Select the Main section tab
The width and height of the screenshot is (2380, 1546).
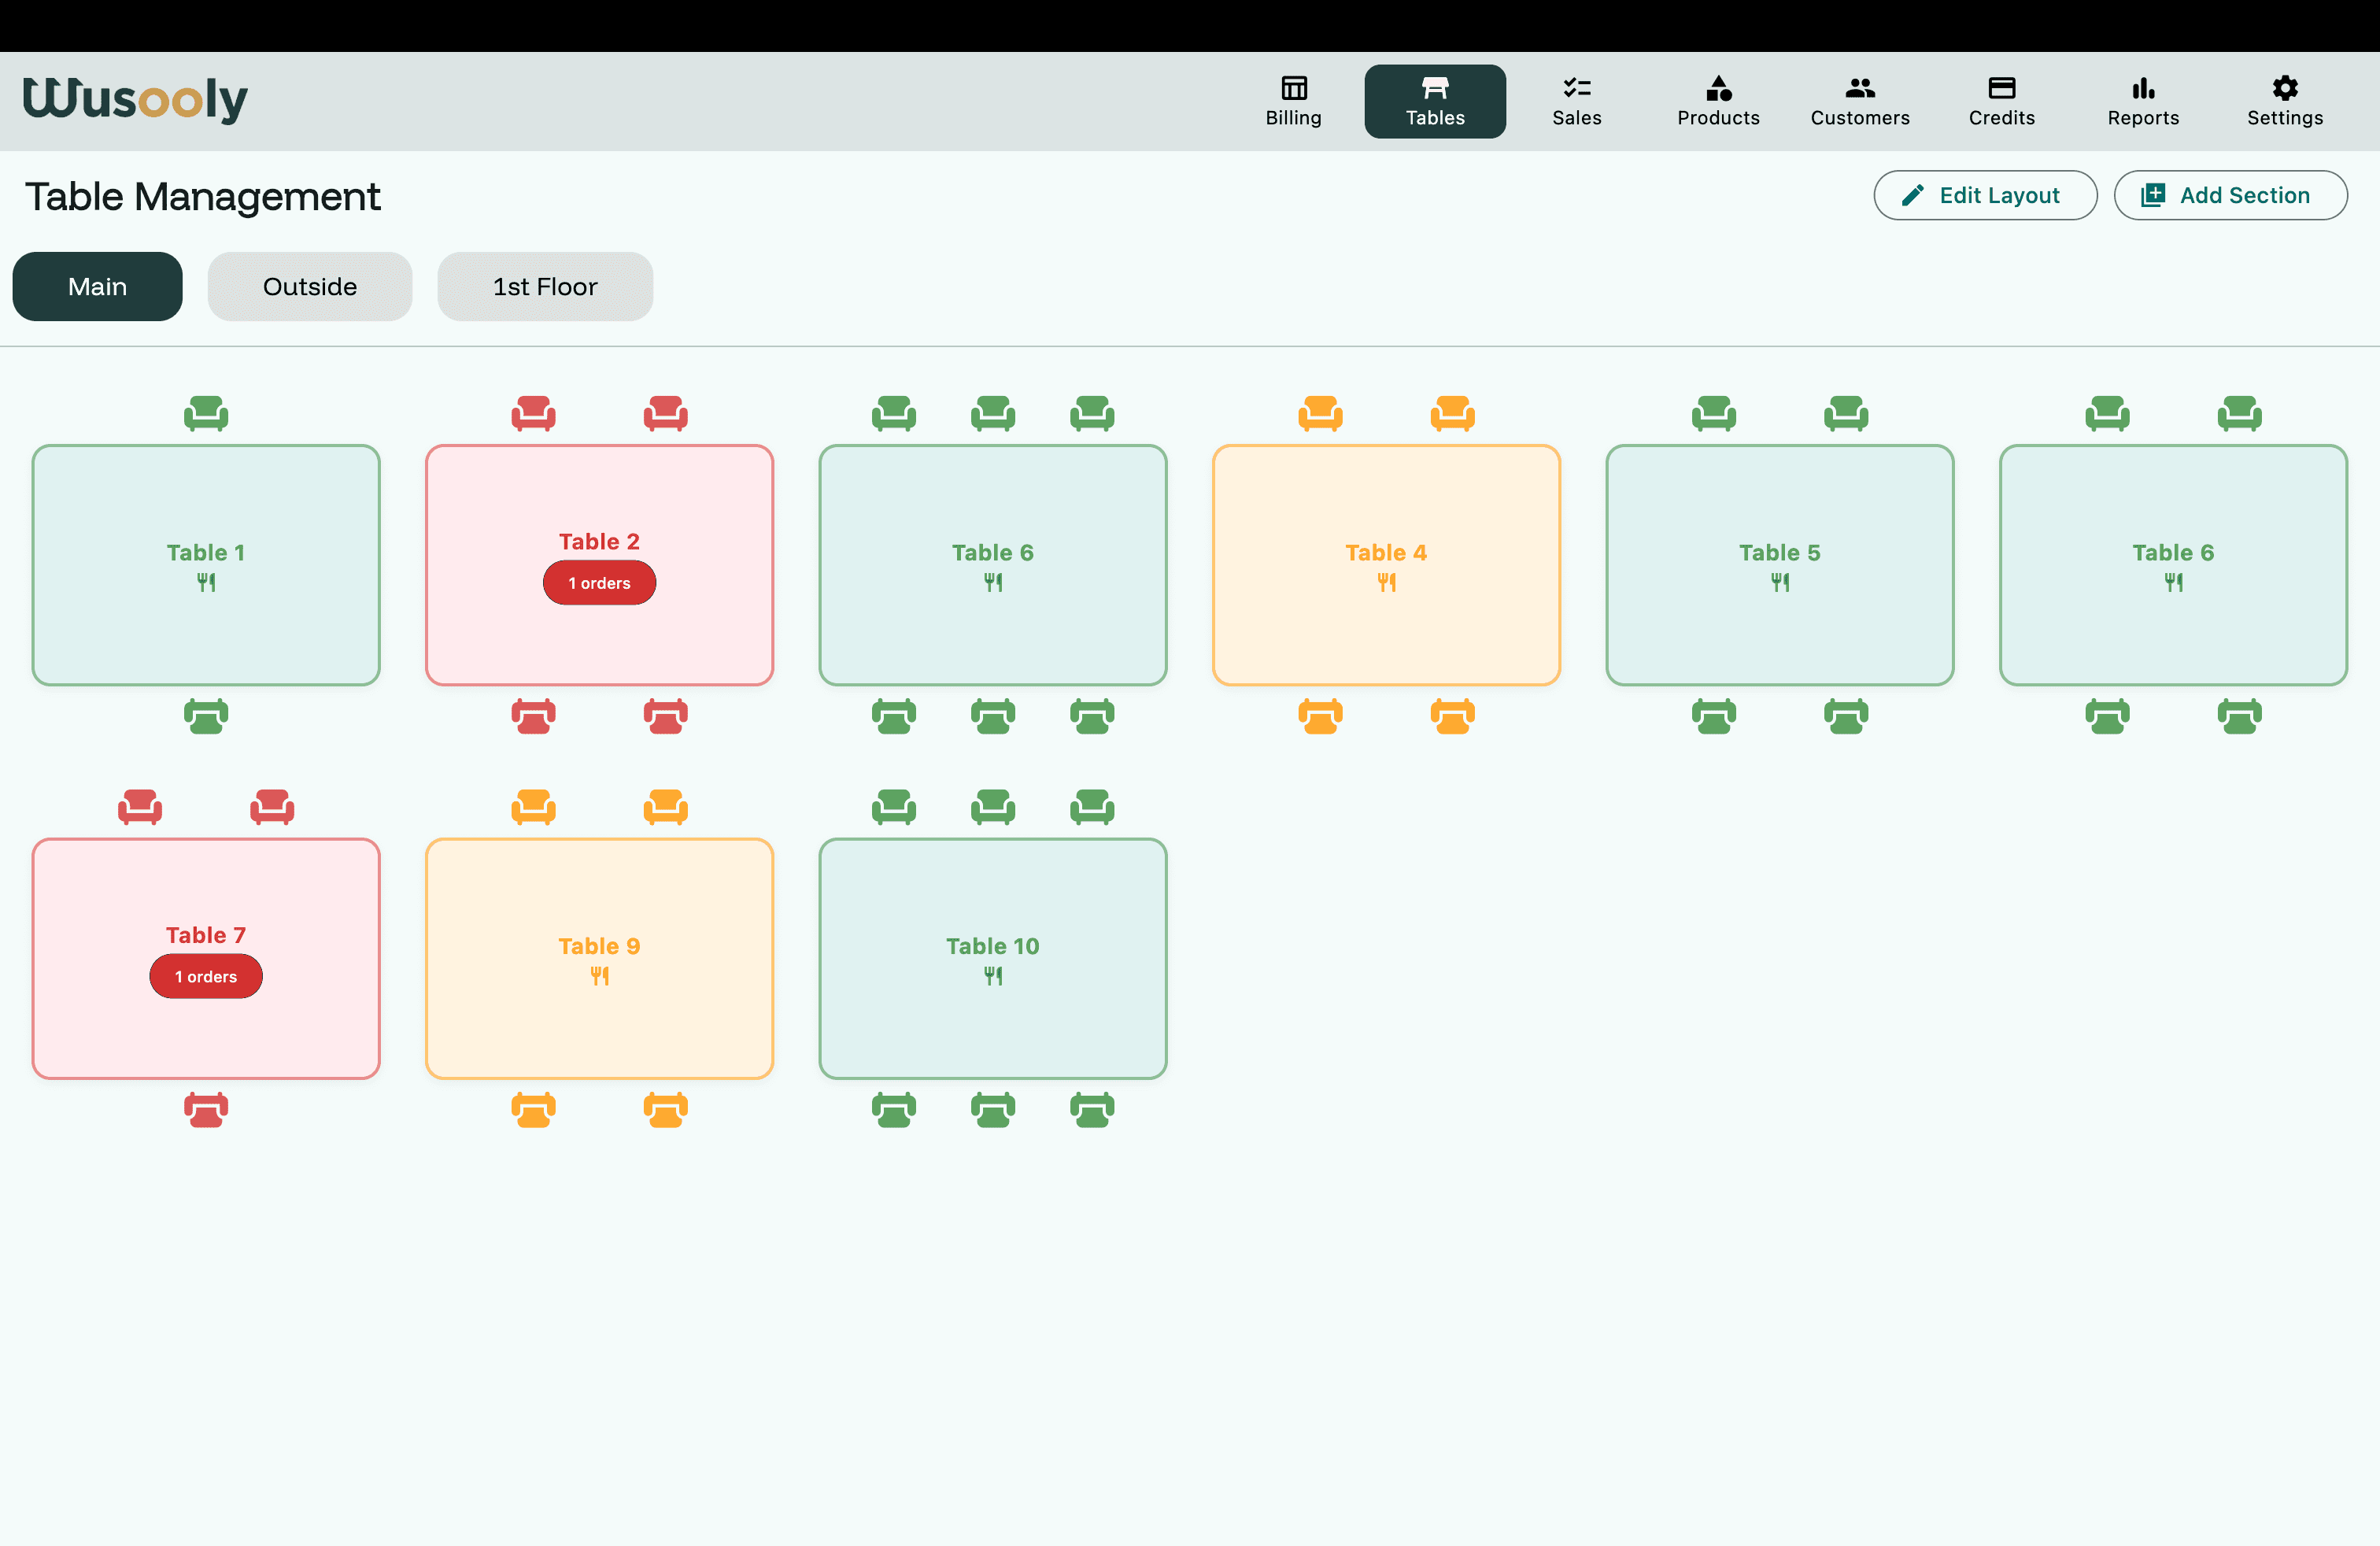[x=97, y=287]
